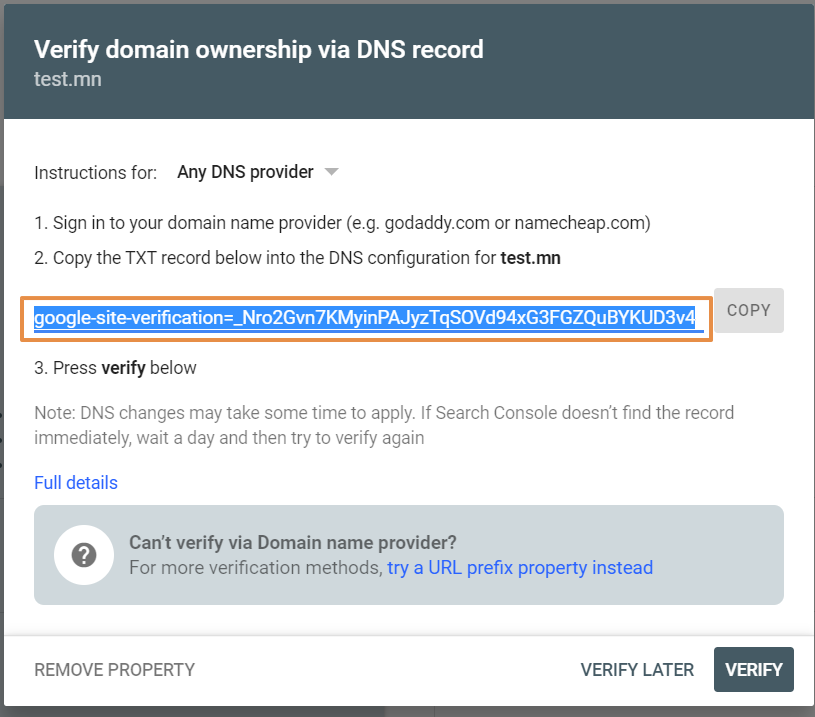Click the Instructions for label
815x717 pixels.
coord(96,173)
